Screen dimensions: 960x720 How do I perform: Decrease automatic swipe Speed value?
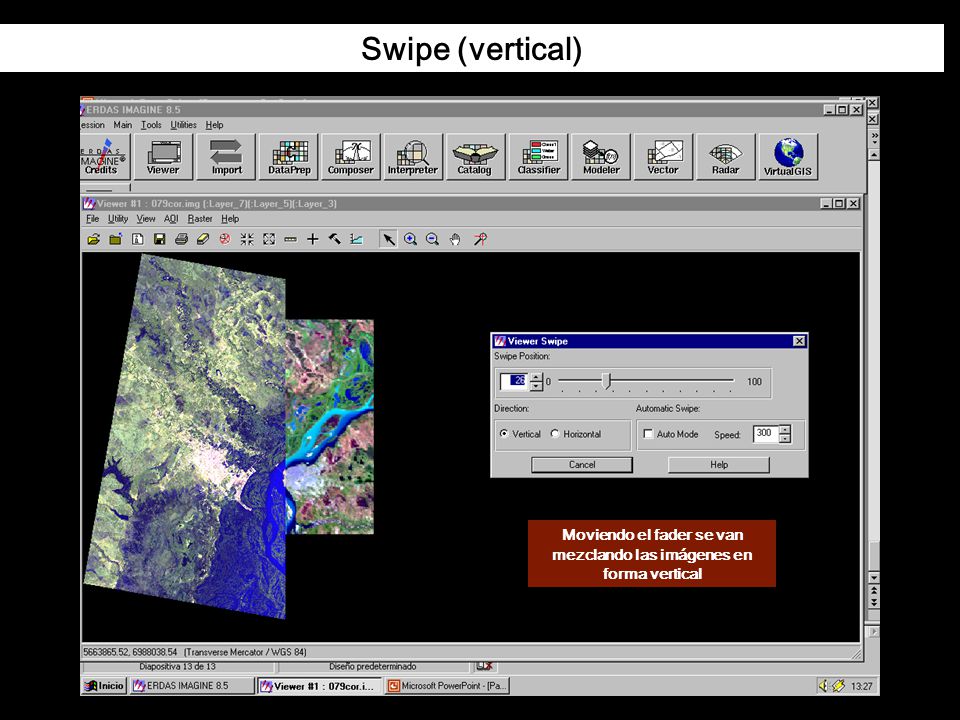click(785, 438)
